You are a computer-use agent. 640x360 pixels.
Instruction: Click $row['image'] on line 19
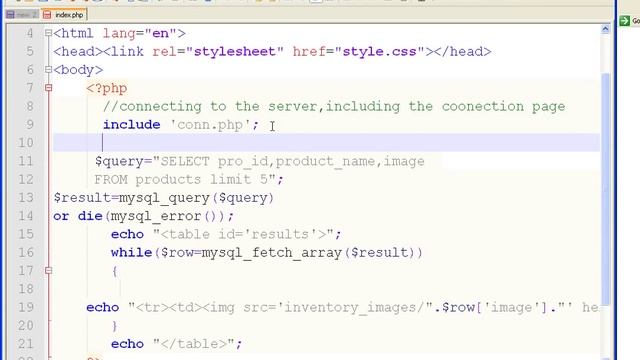coord(495,308)
